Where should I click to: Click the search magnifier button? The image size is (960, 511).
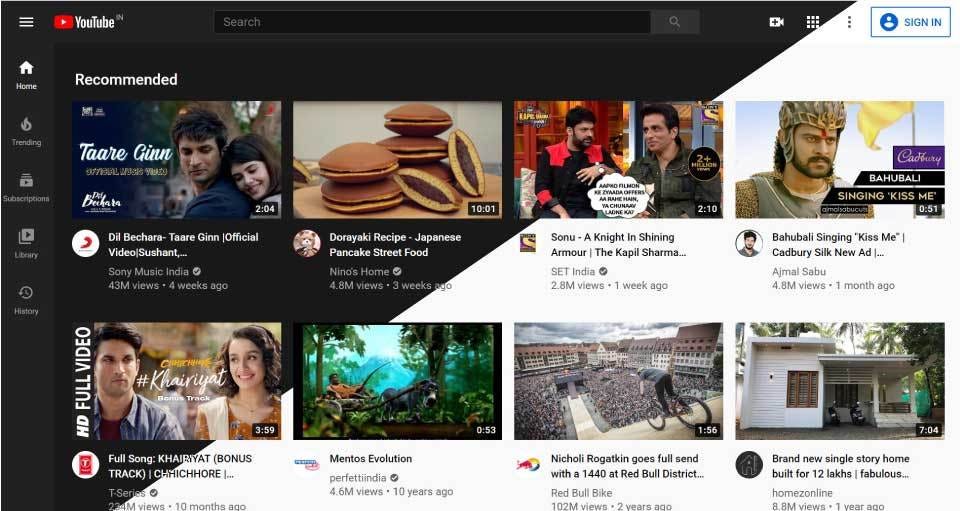tap(675, 22)
